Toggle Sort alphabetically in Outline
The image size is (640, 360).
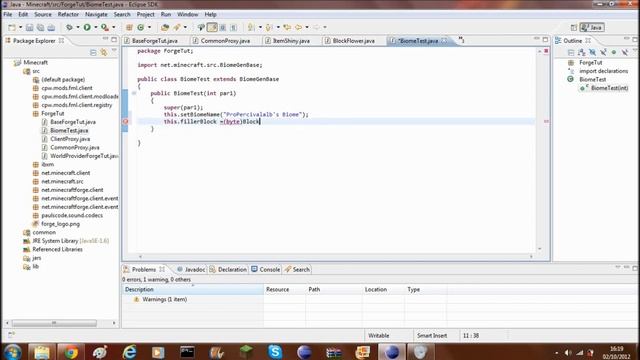[x=582, y=52]
